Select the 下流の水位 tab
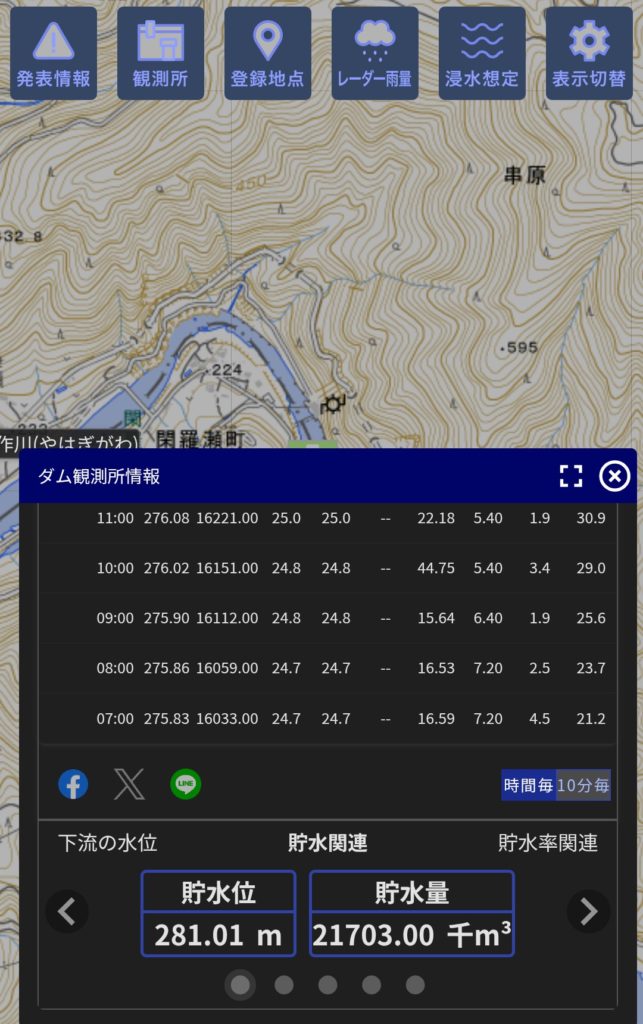Viewport: 643px width, 1024px height. [108, 843]
